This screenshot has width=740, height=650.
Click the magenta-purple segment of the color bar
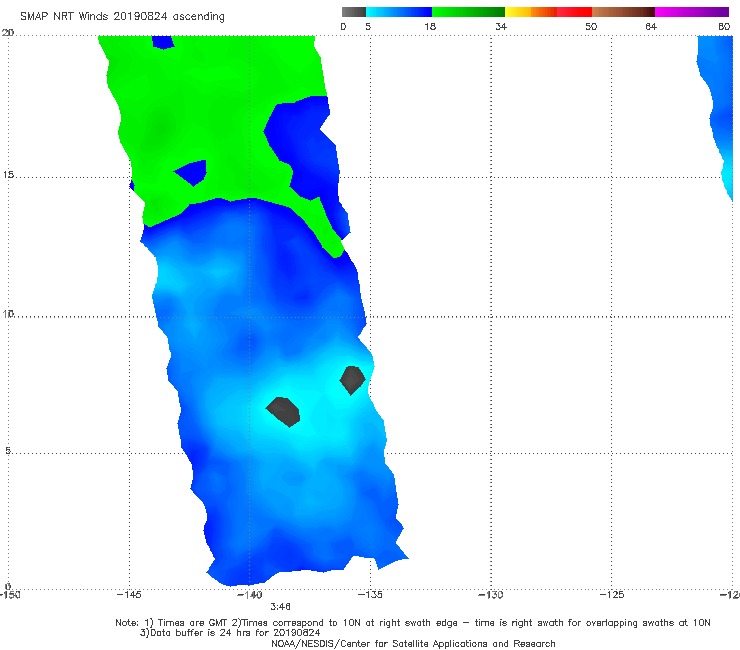point(691,12)
